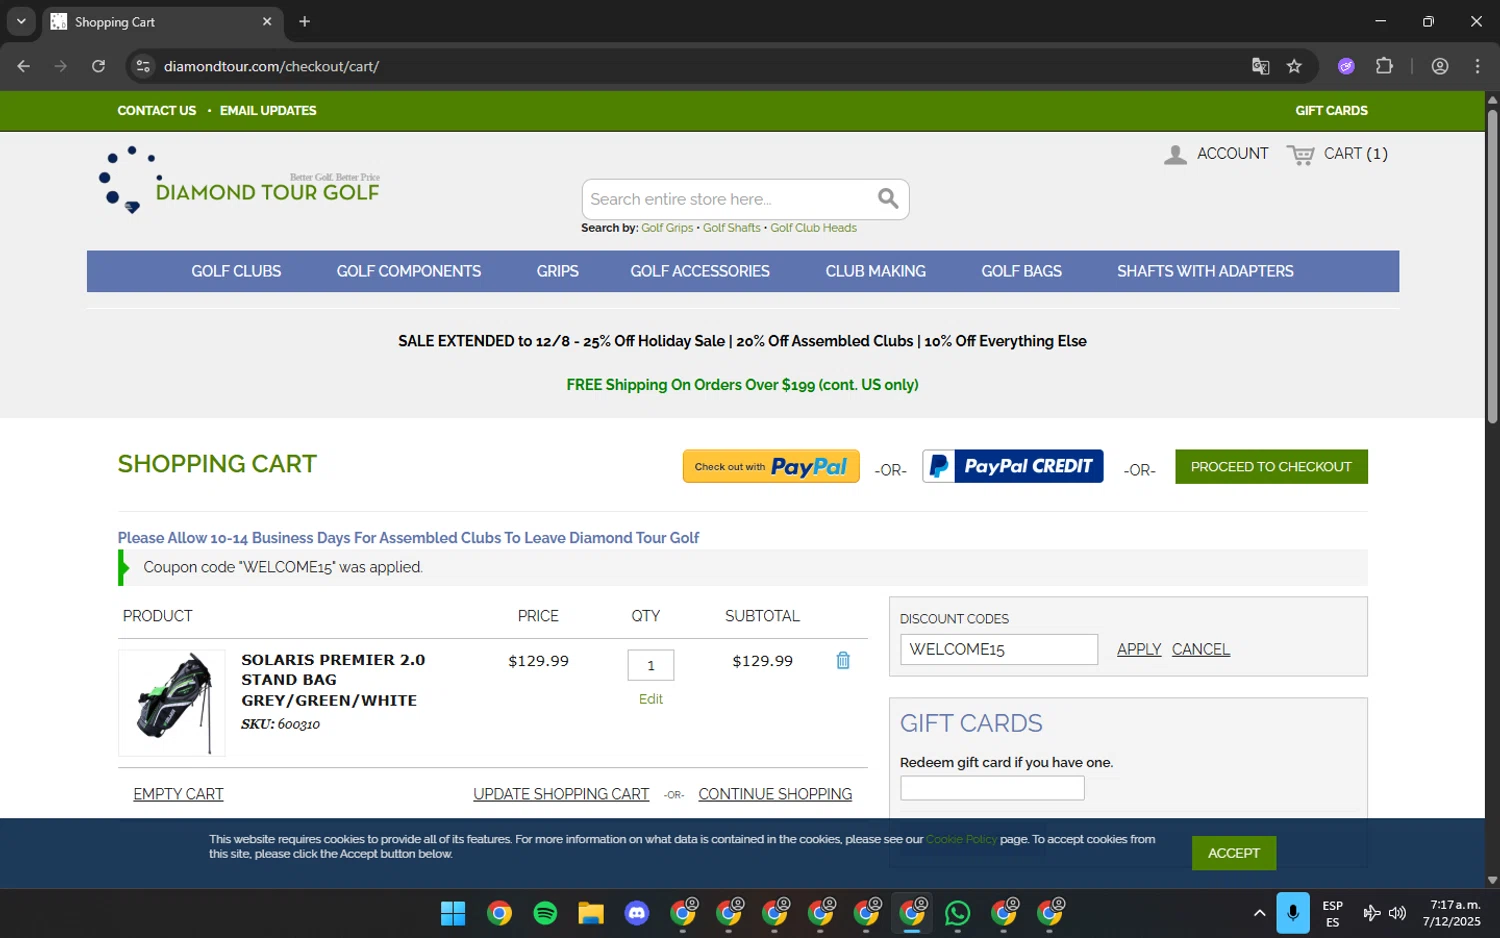The width and height of the screenshot is (1500, 938).
Task: Open the Grips menu
Action: click(x=557, y=271)
